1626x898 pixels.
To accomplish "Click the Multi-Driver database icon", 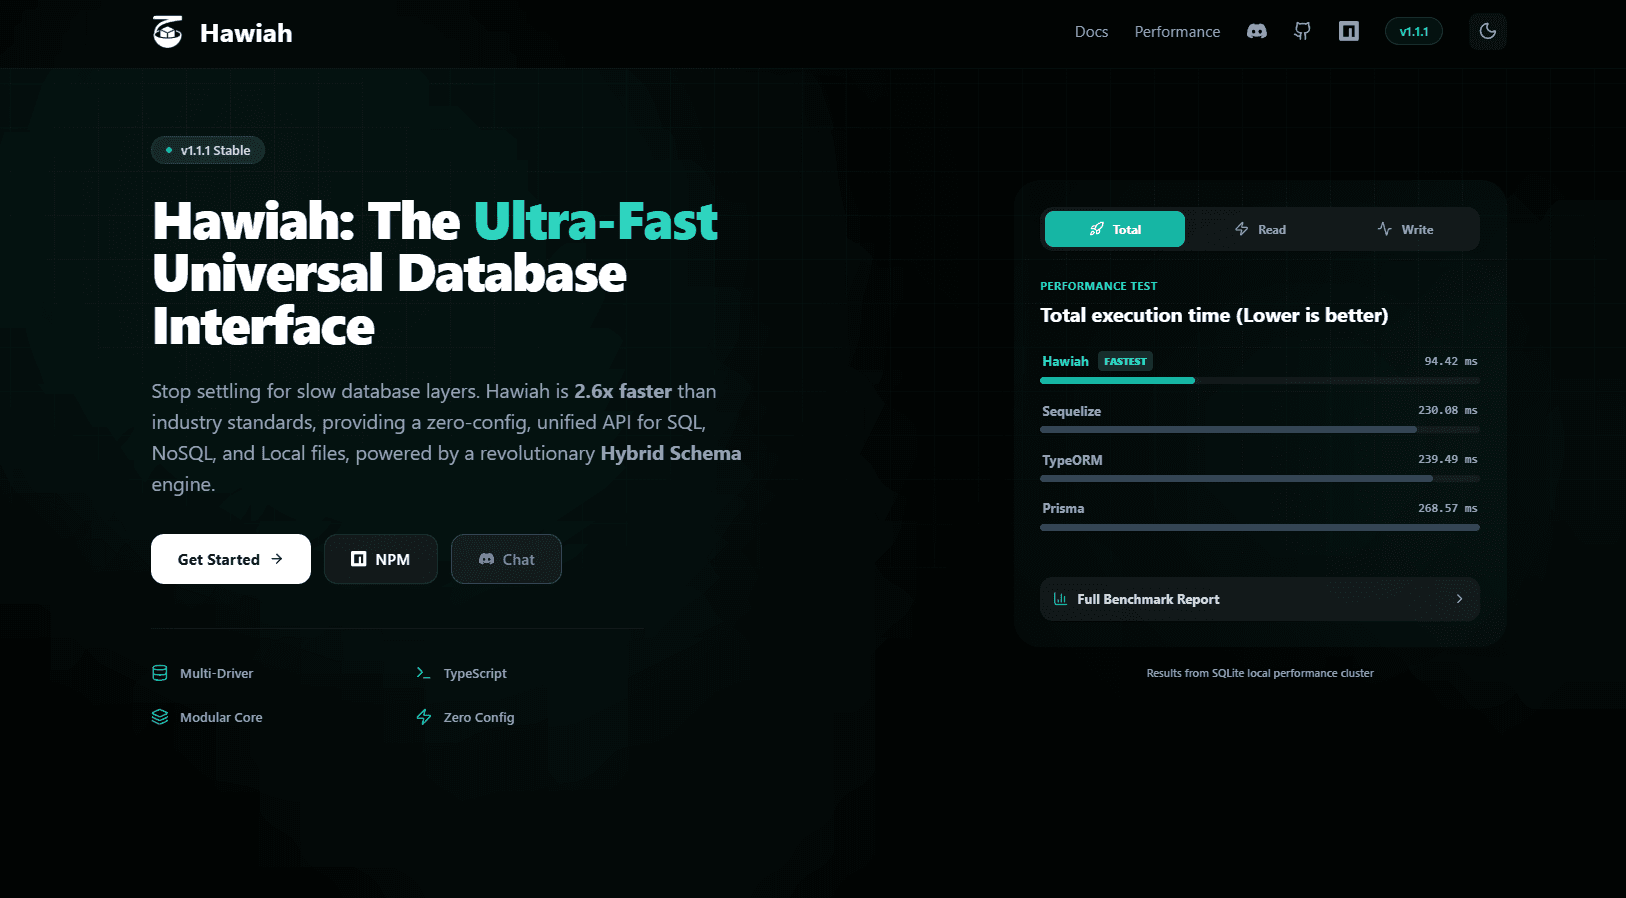I will click(x=160, y=673).
